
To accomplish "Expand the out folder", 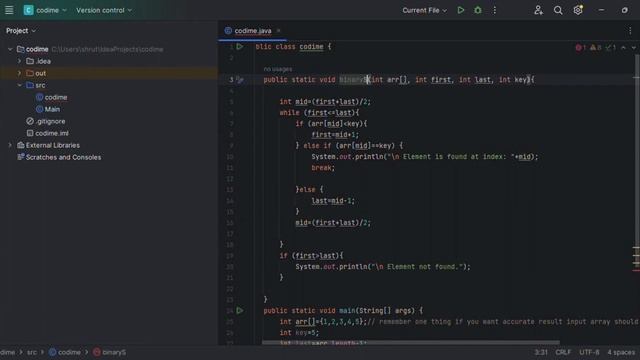I will point(19,73).
